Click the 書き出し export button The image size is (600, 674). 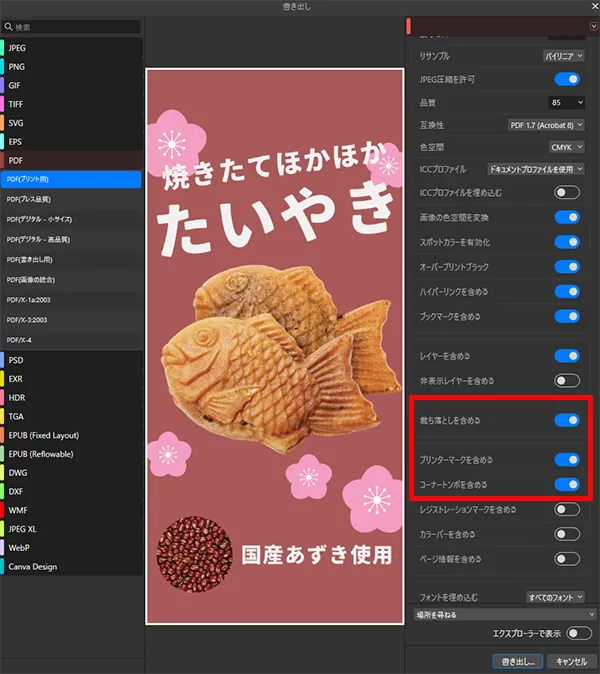click(518, 661)
